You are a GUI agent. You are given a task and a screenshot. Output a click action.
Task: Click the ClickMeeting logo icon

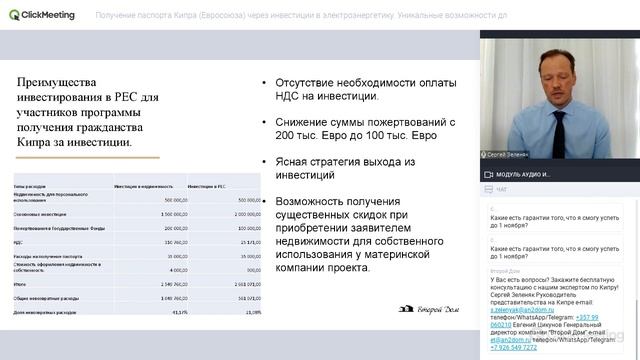pos(14,15)
